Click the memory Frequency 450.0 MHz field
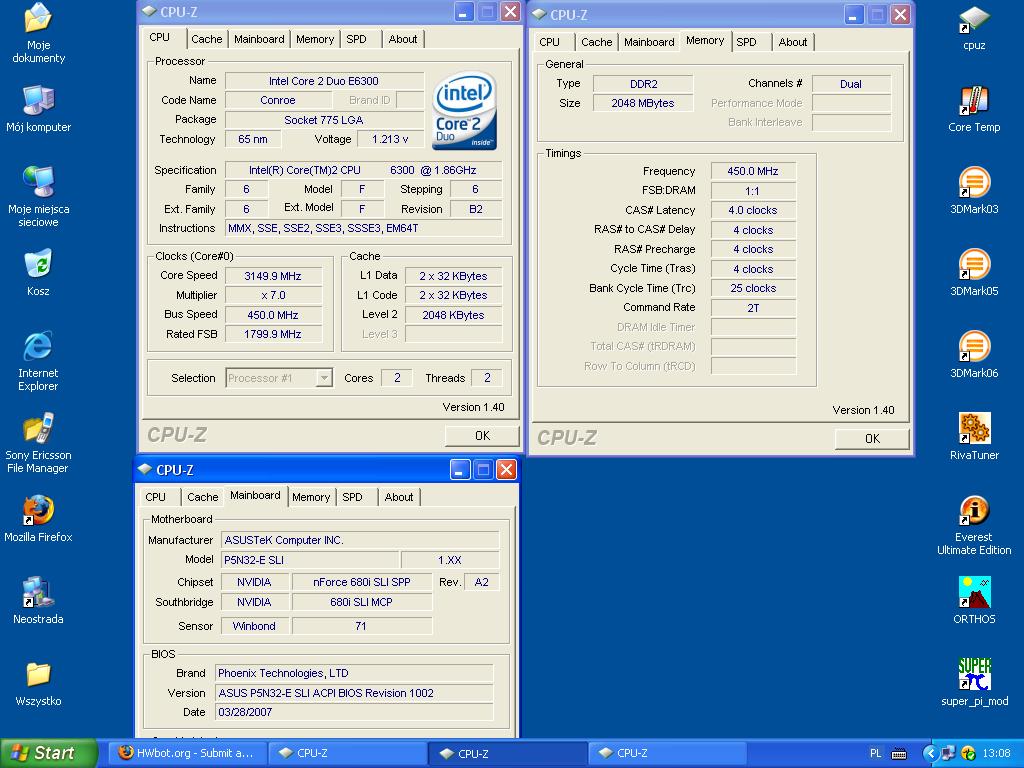 click(753, 171)
